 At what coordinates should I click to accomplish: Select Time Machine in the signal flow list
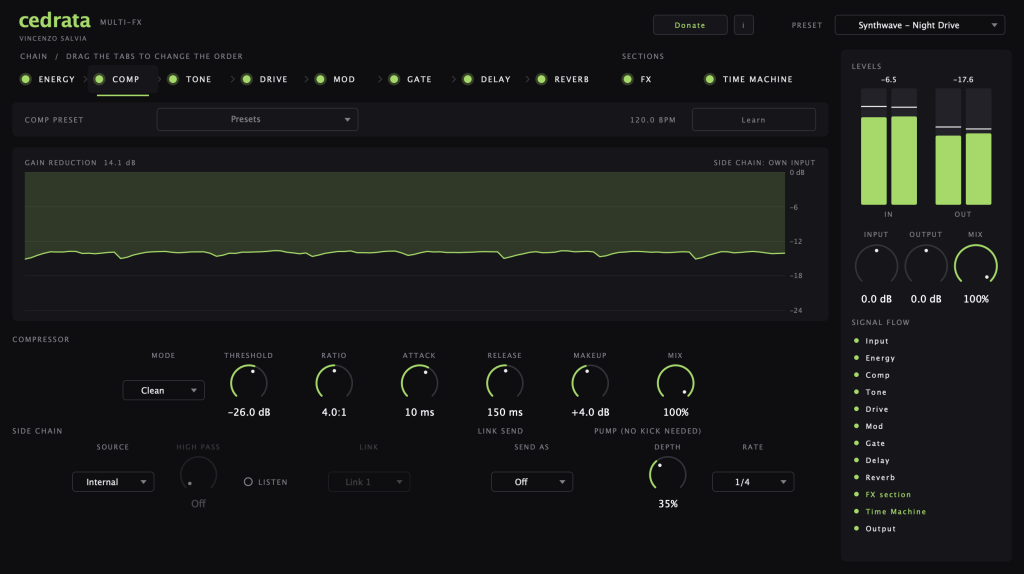(x=895, y=512)
